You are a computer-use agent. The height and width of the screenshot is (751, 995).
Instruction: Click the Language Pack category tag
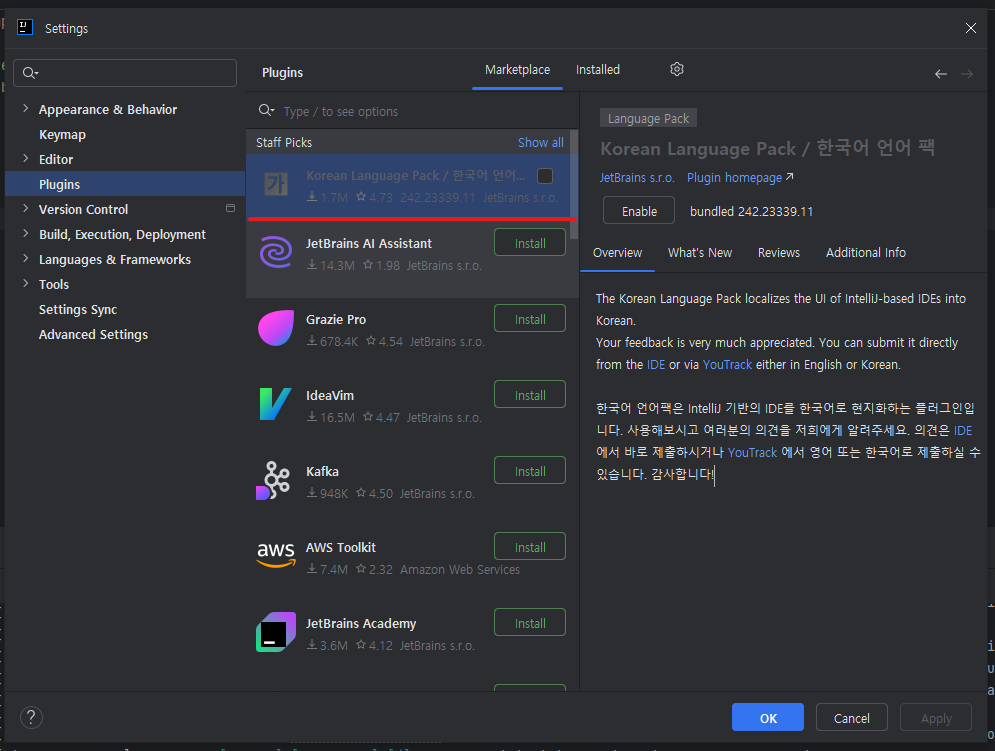click(x=648, y=118)
